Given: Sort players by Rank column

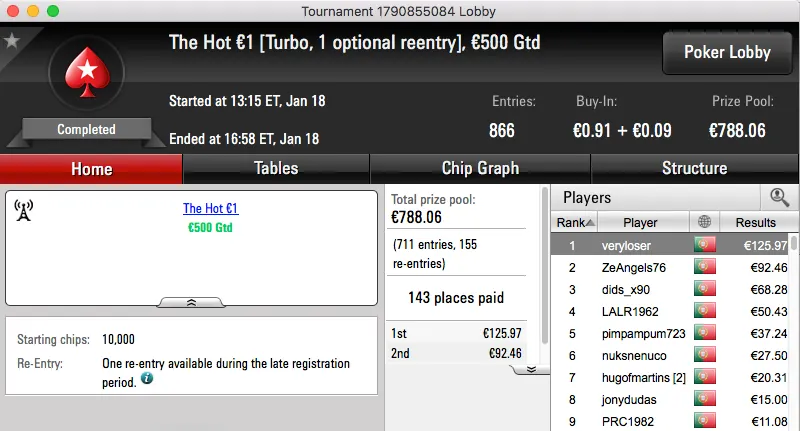Looking at the screenshot, I should click(x=577, y=222).
